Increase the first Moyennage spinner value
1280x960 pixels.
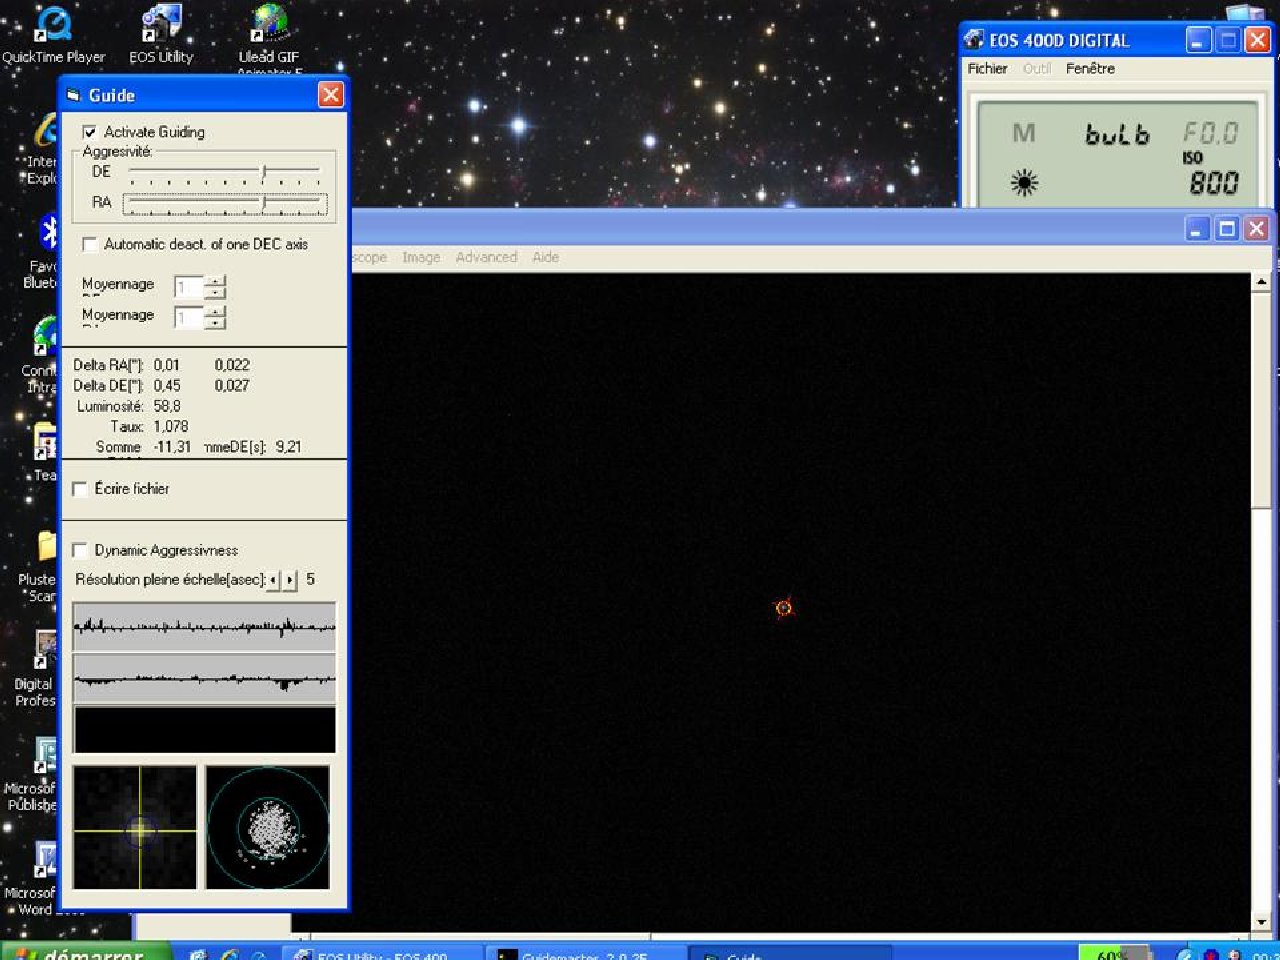[215, 282]
